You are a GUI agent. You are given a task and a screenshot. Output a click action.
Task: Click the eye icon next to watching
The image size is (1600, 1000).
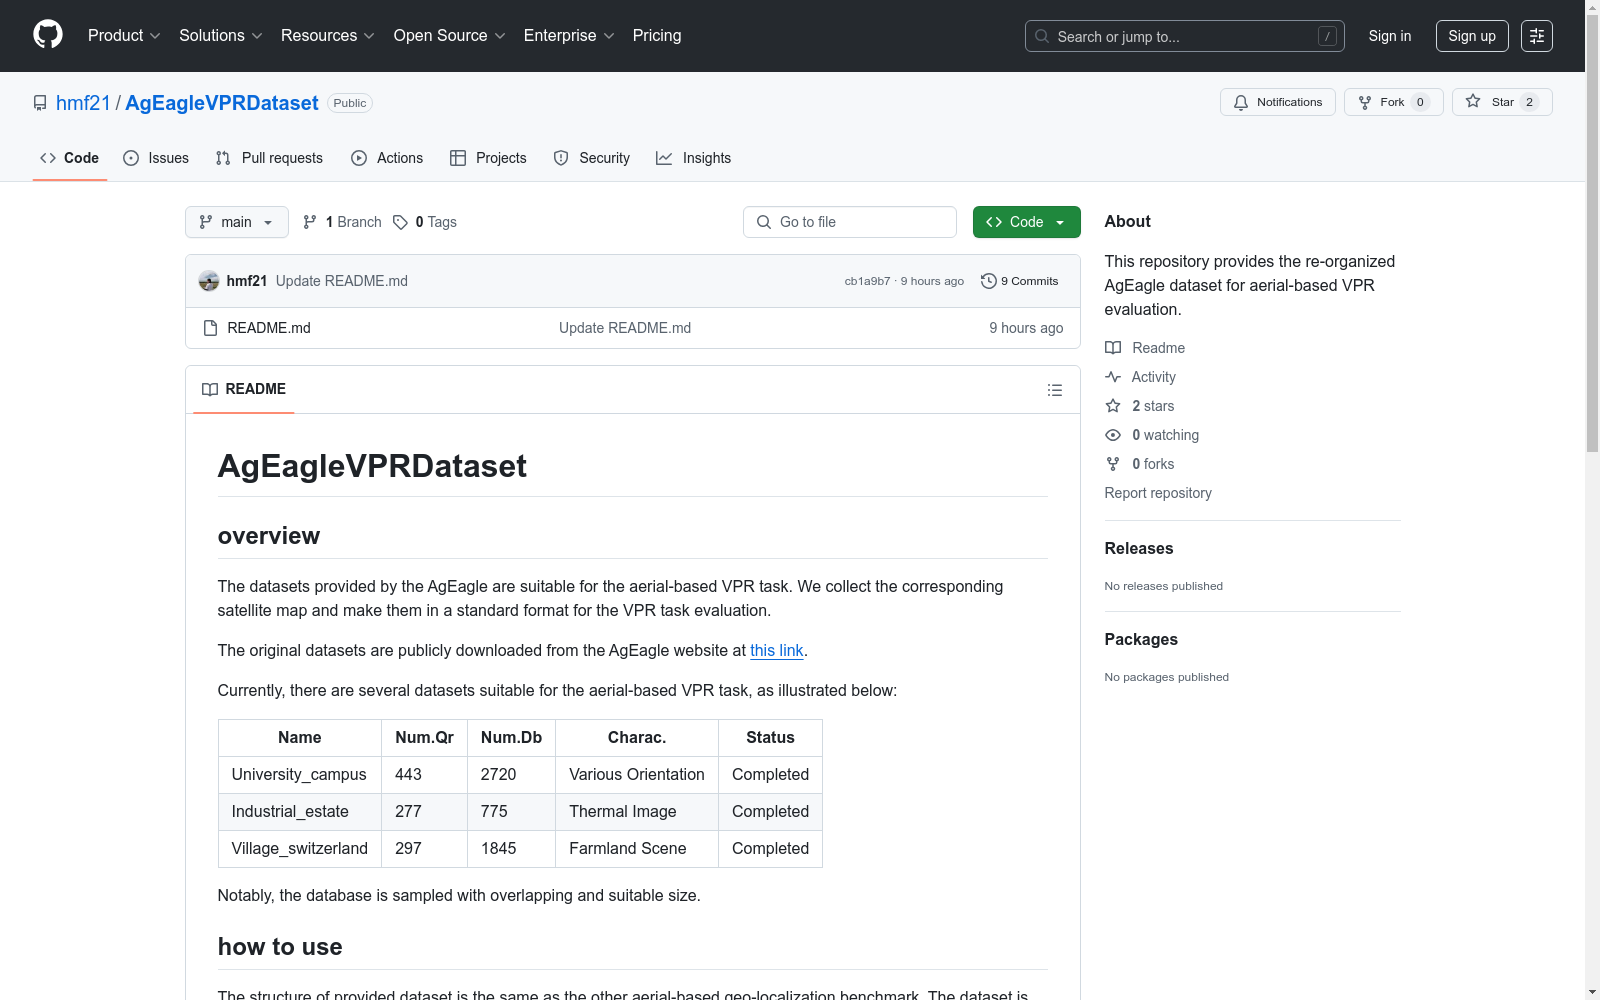[1113, 435]
